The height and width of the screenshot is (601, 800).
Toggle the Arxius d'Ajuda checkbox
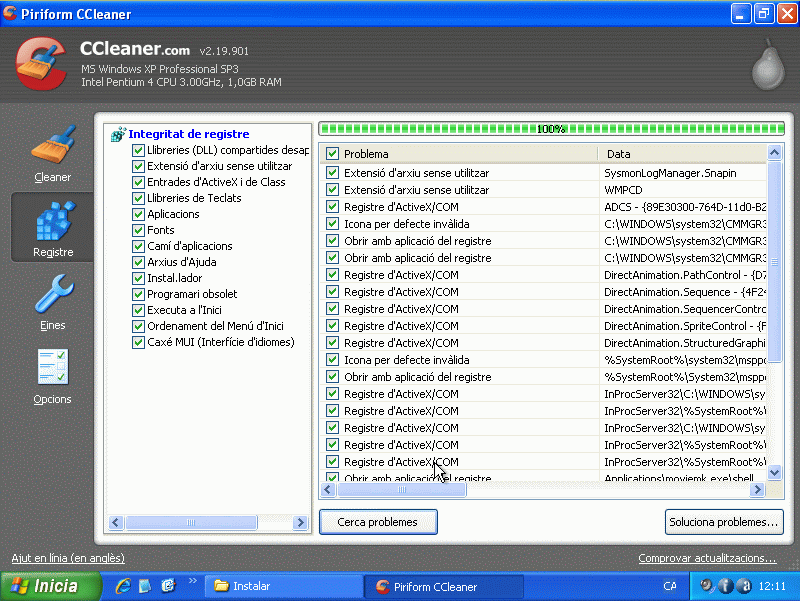[138, 262]
